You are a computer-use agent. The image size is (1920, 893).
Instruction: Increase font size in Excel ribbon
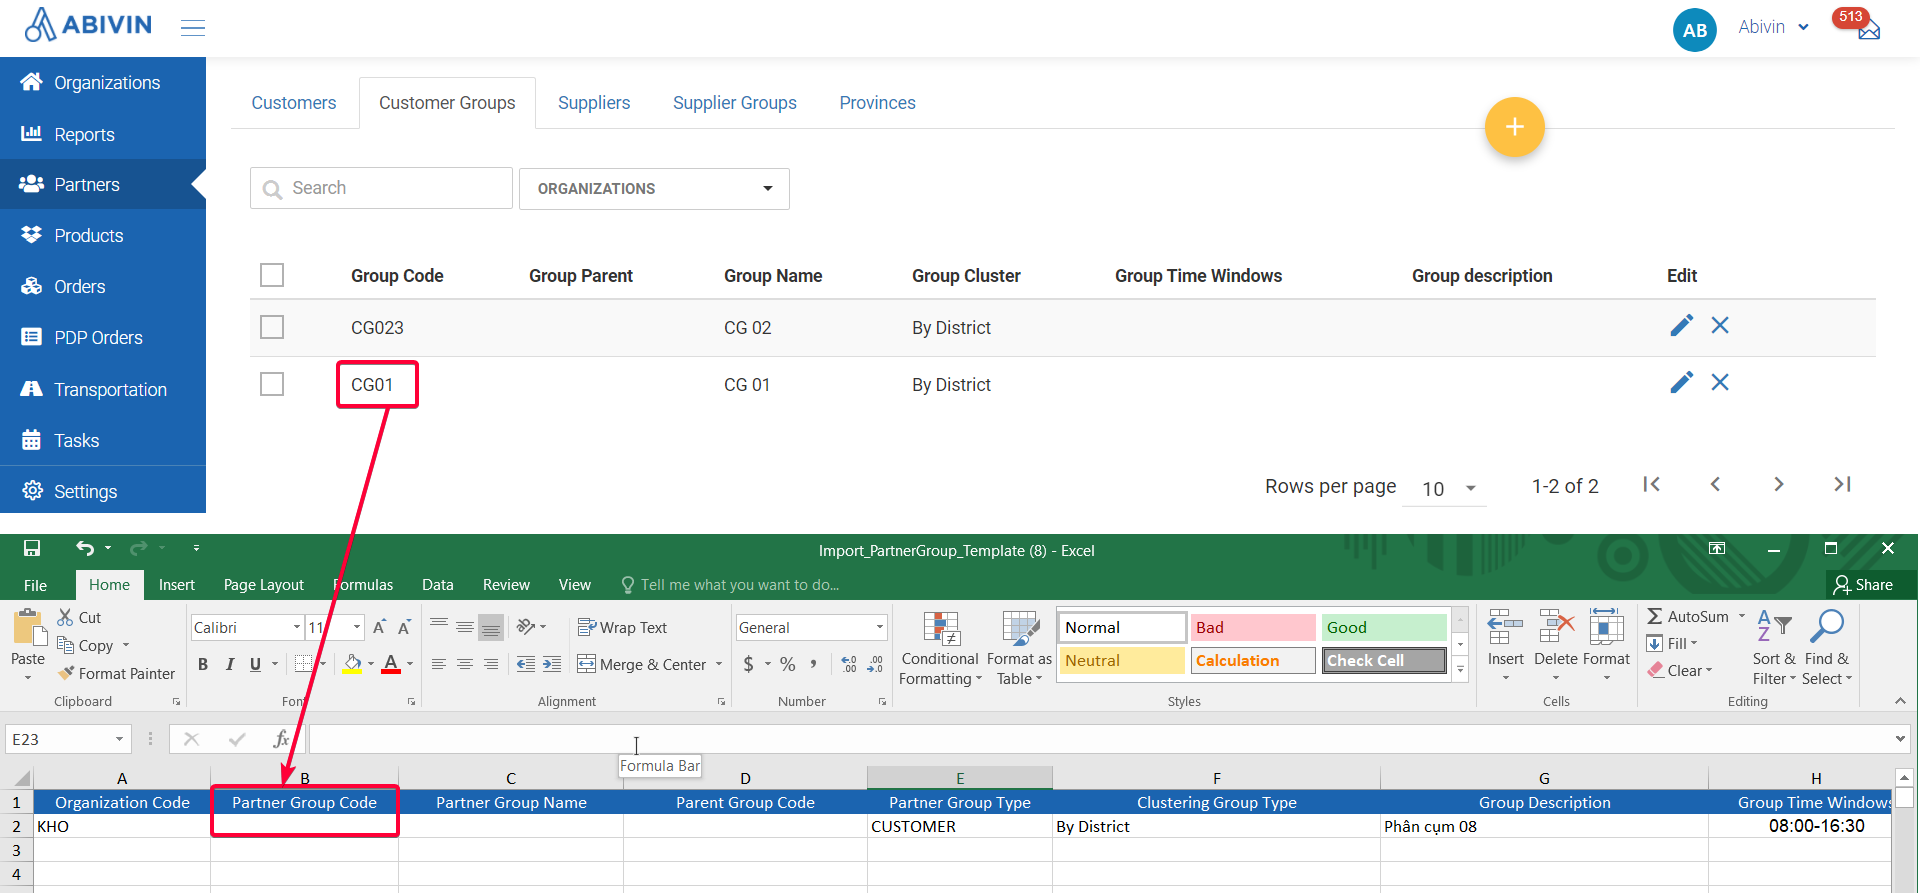coord(379,627)
